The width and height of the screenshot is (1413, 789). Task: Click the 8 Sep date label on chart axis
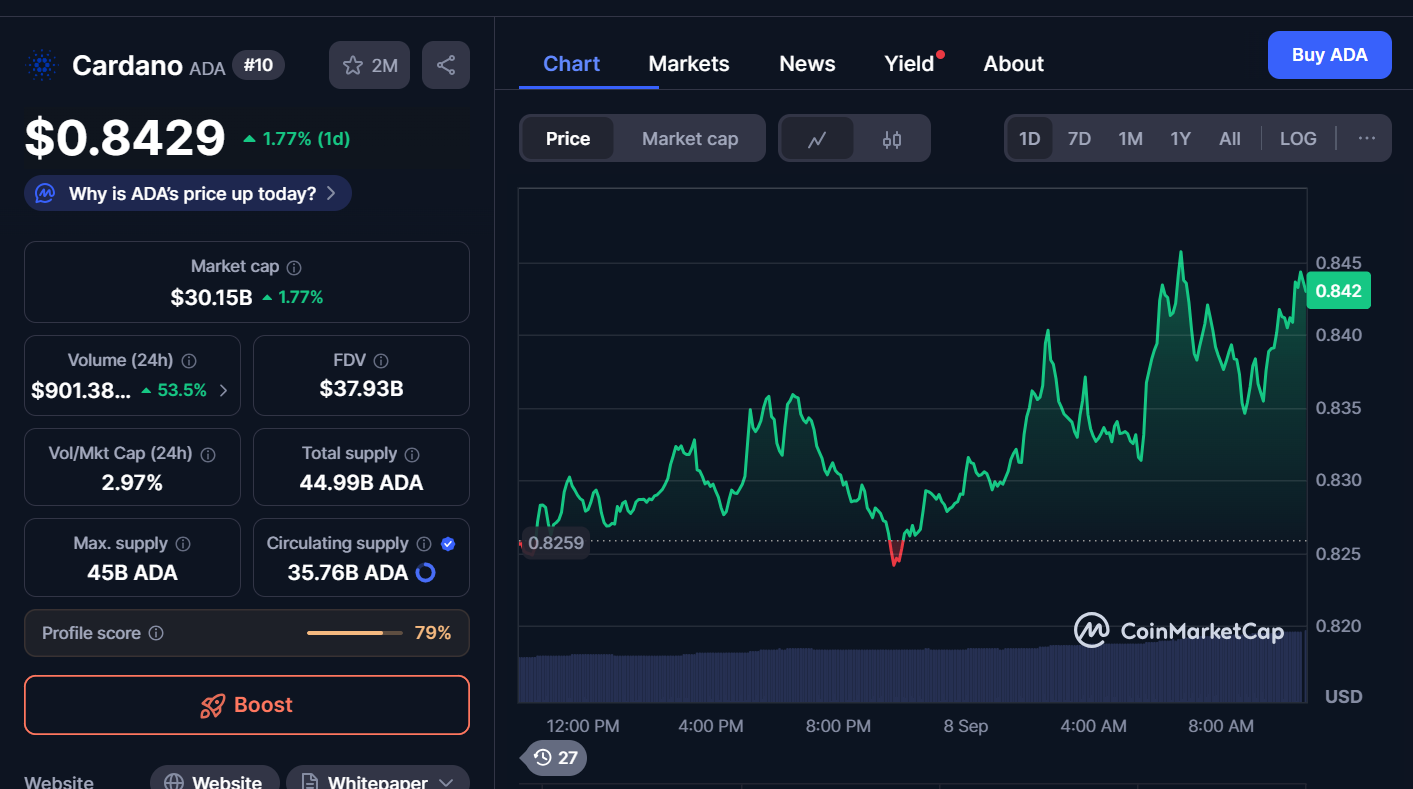tap(966, 726)
